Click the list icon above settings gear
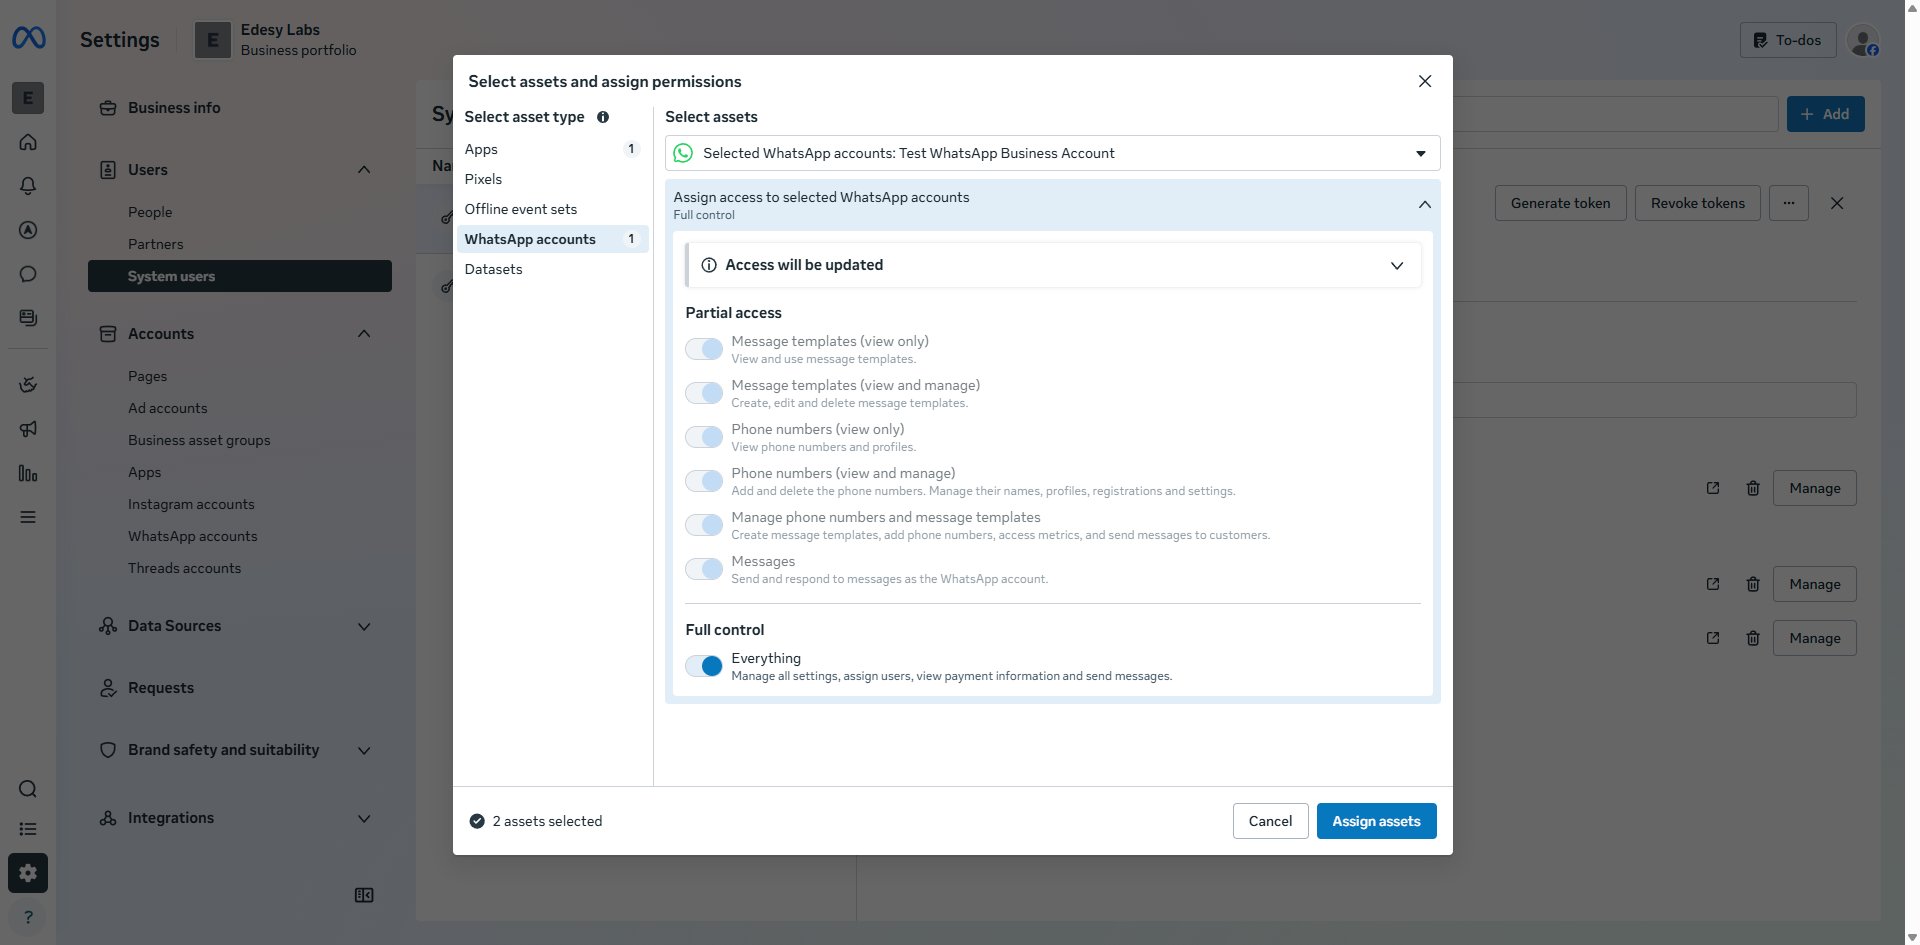This screenshot has width=1920, height=945. click(28, 829)
